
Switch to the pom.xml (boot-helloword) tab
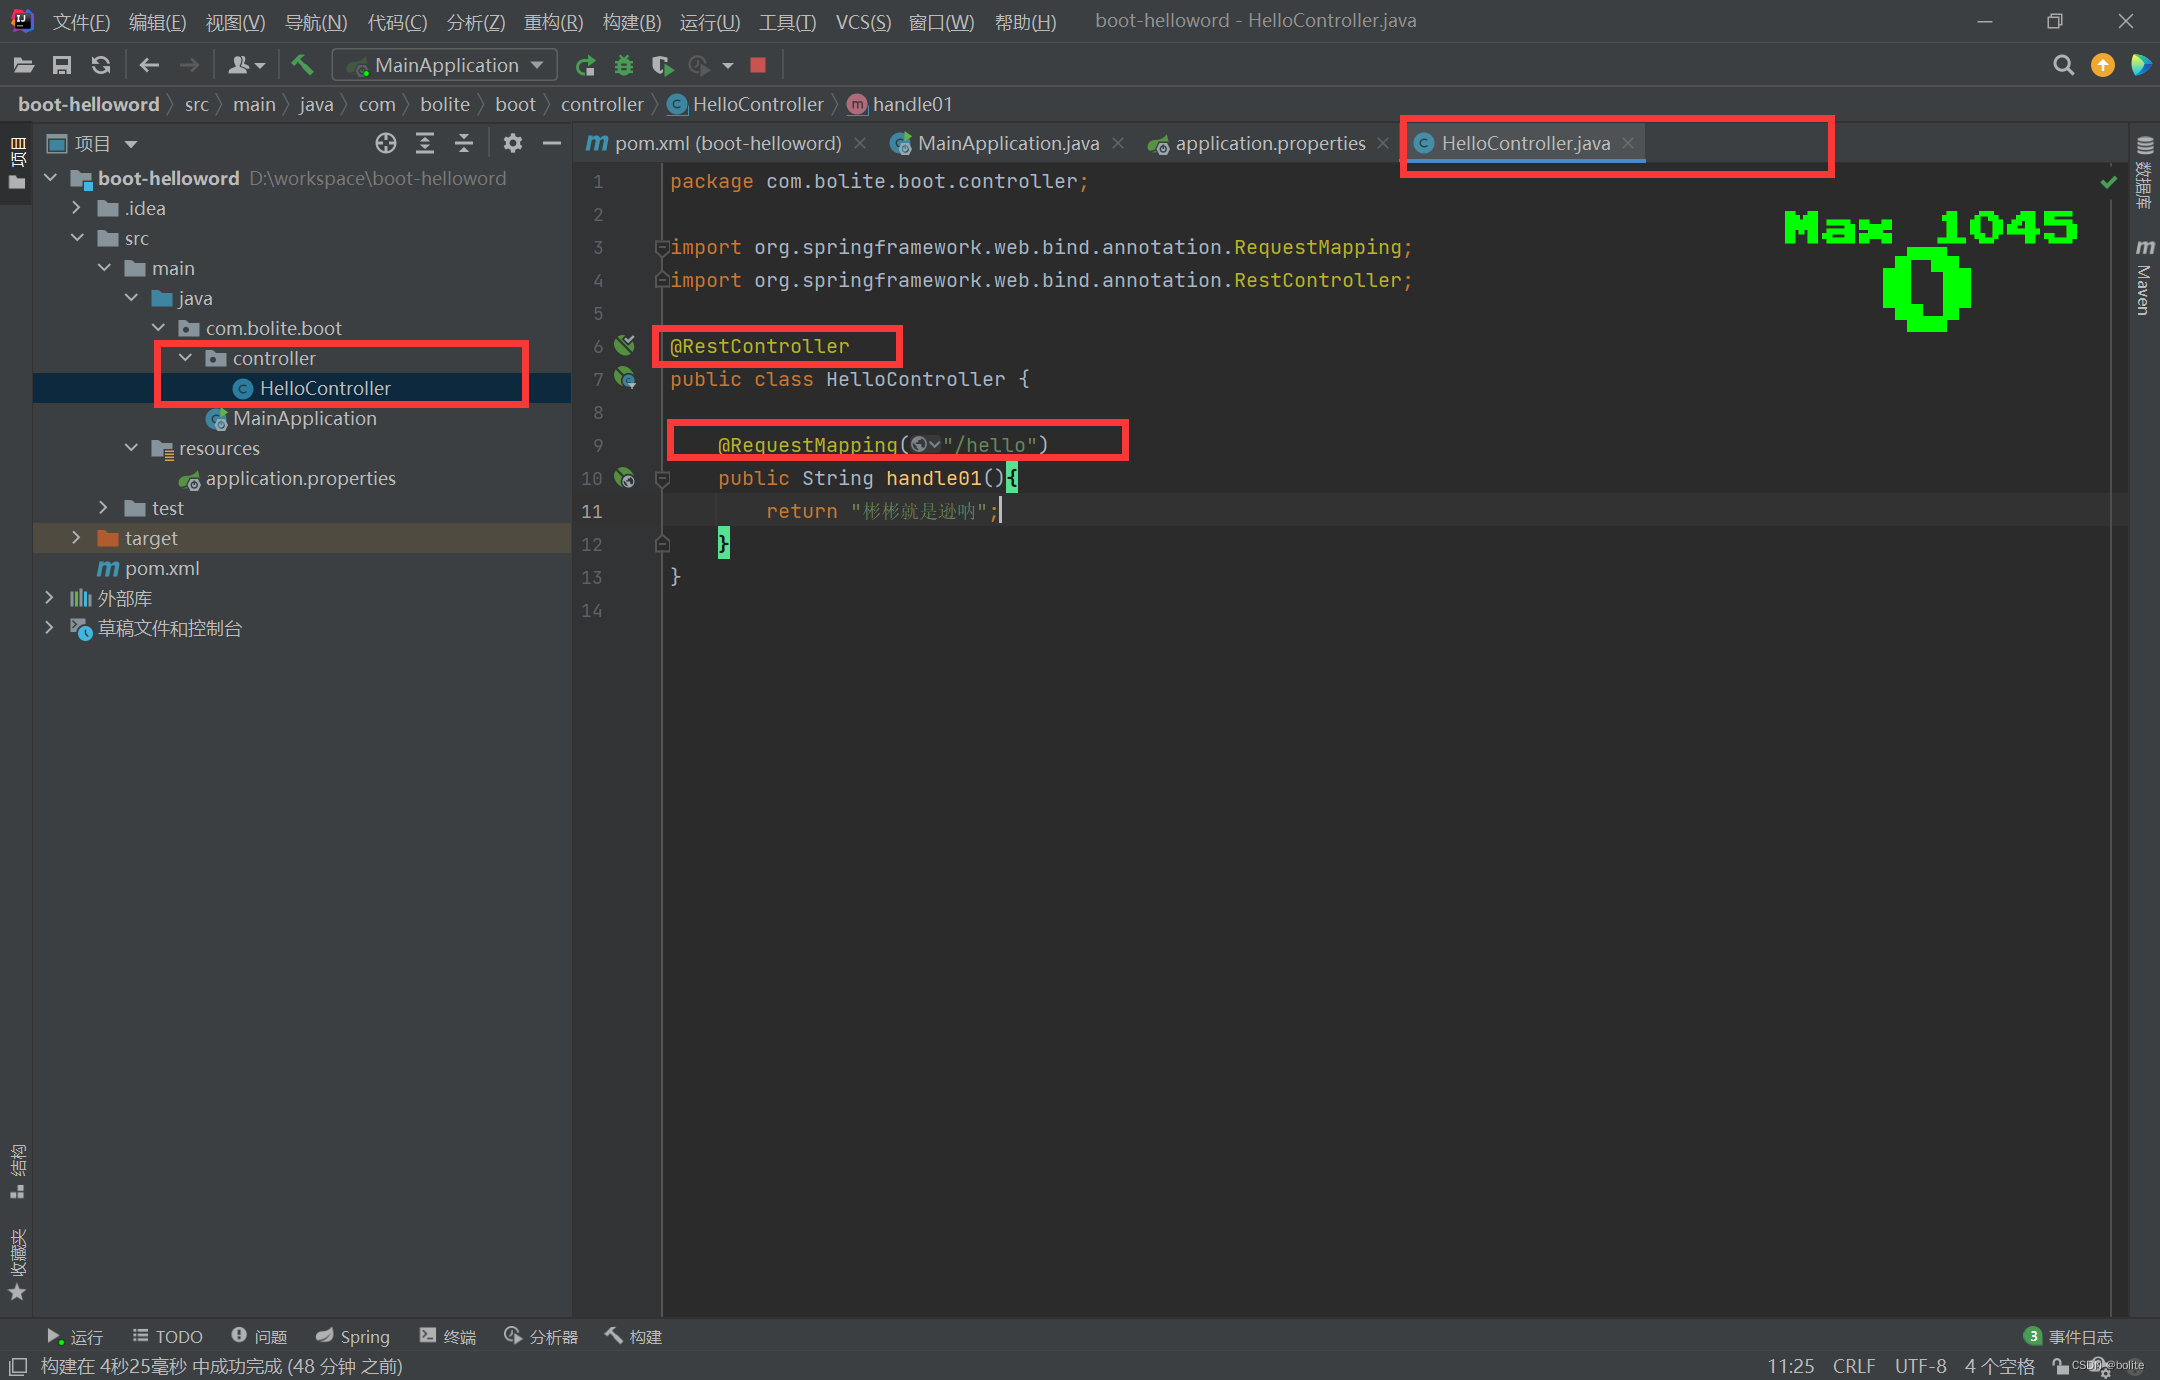[x=727, y=144]
